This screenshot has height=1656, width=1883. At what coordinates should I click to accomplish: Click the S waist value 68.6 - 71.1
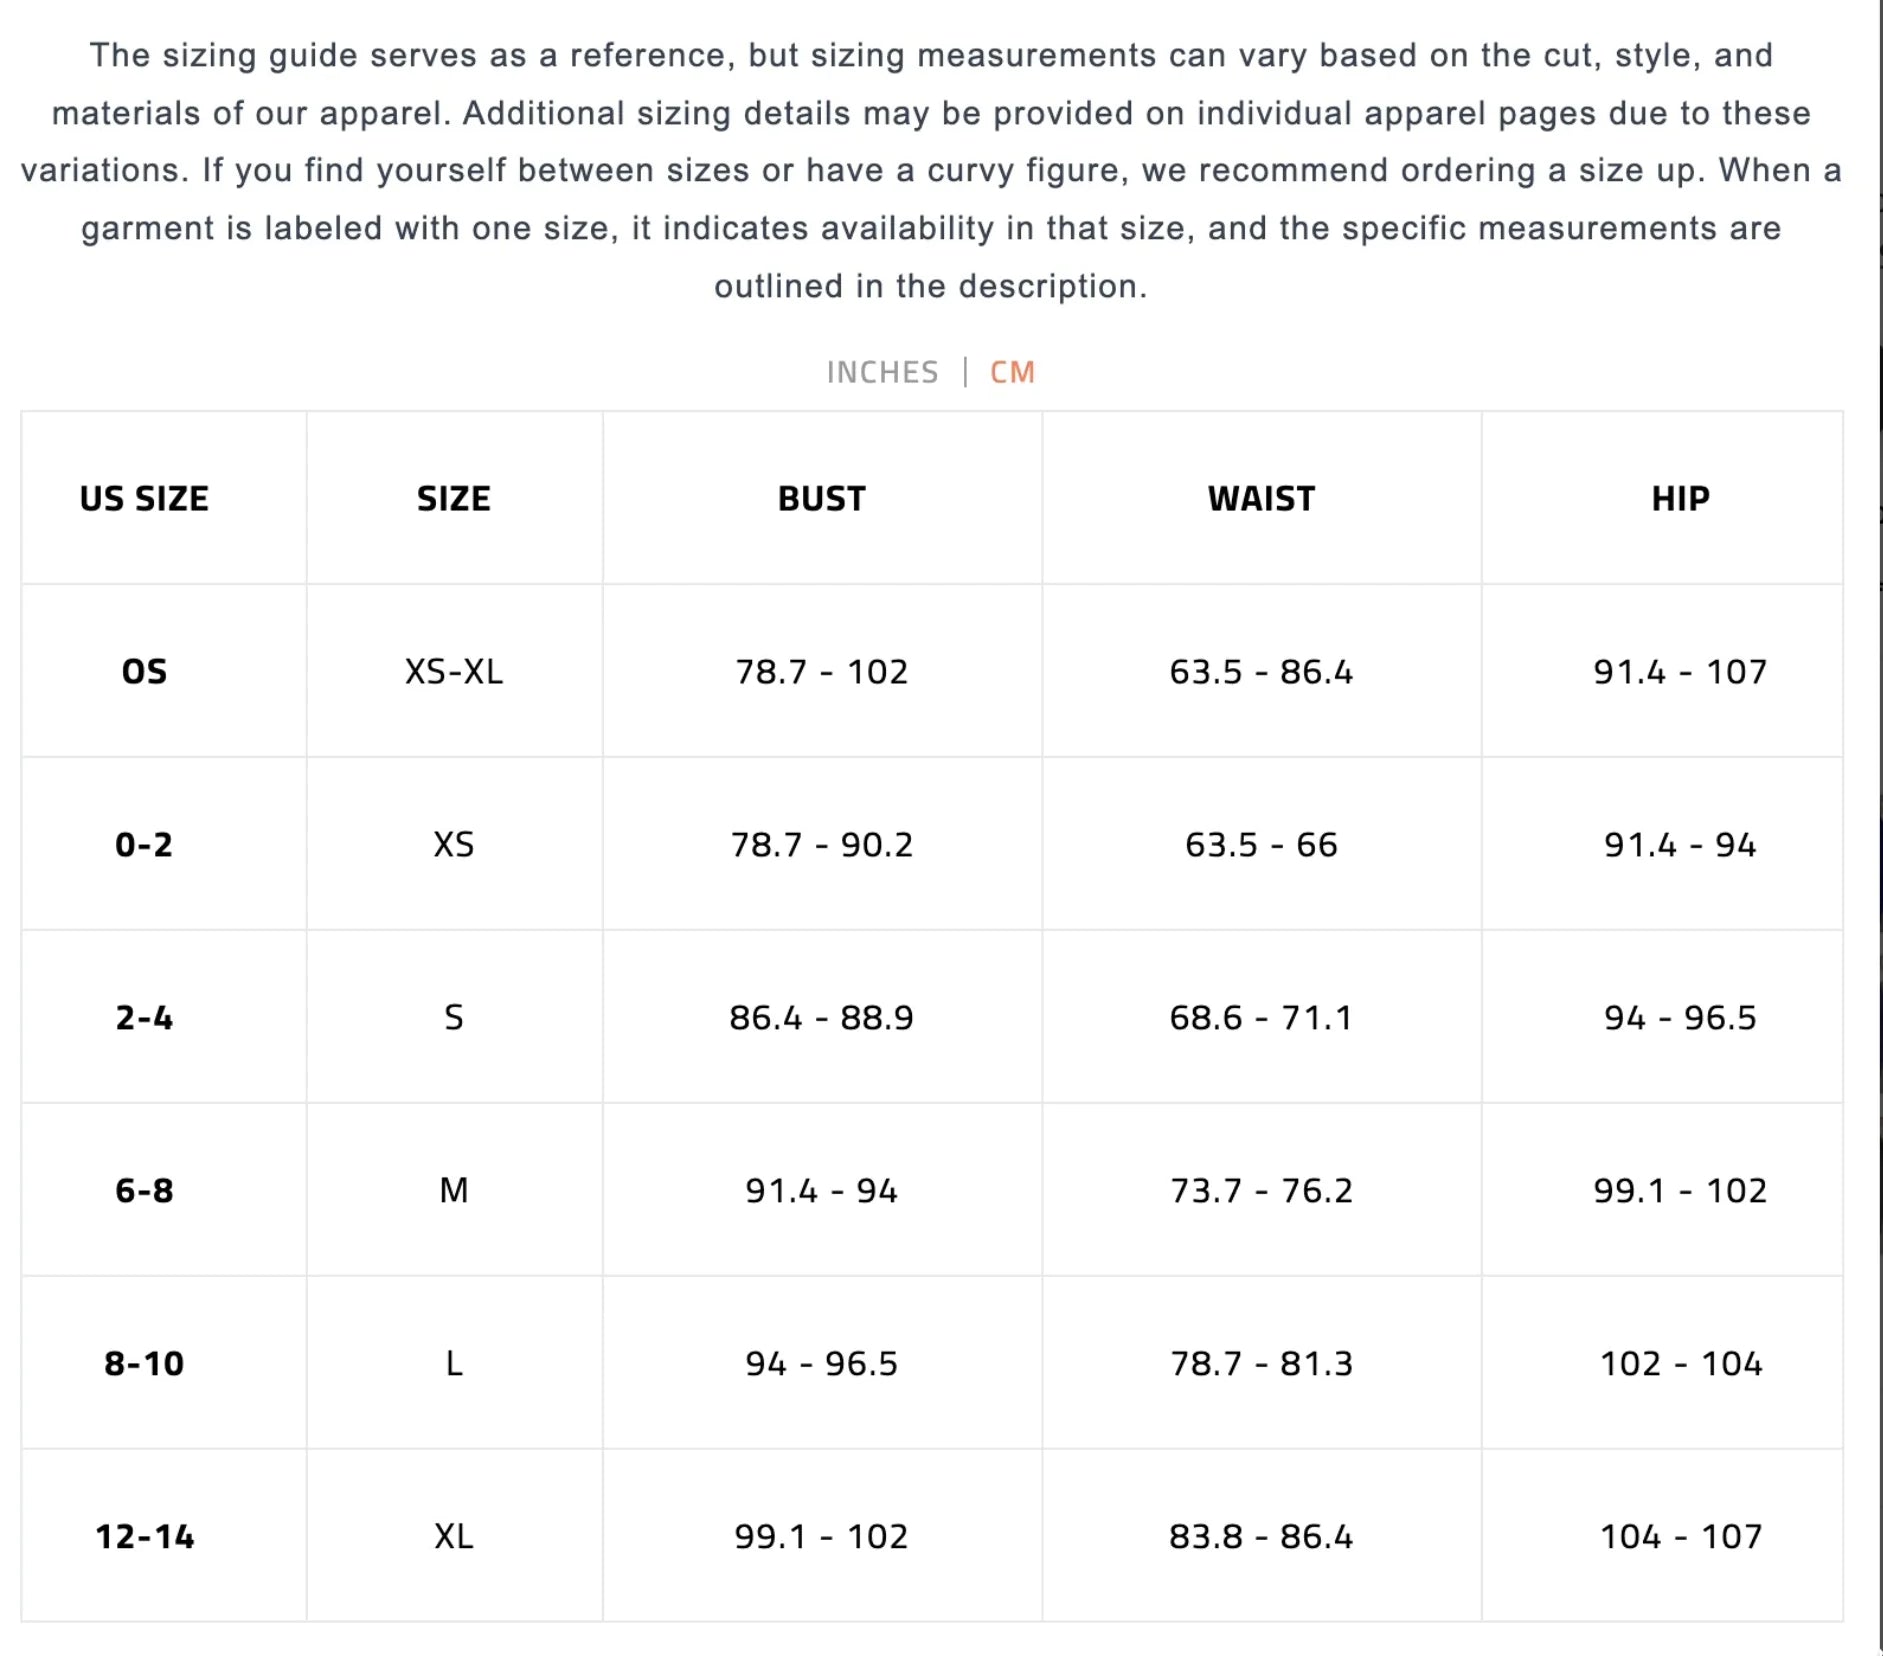point(1261,1017)
